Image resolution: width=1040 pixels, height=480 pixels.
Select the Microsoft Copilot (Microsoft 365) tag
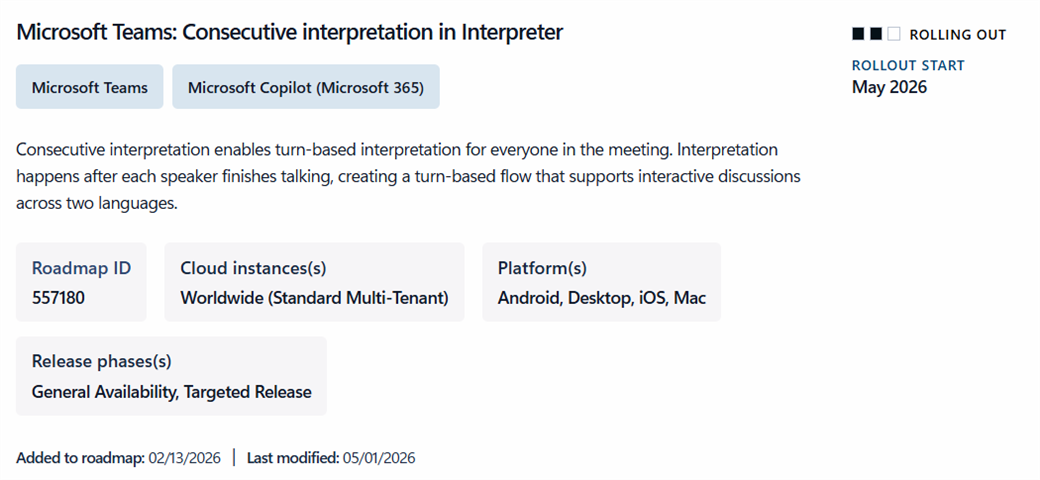click(306, 87)
